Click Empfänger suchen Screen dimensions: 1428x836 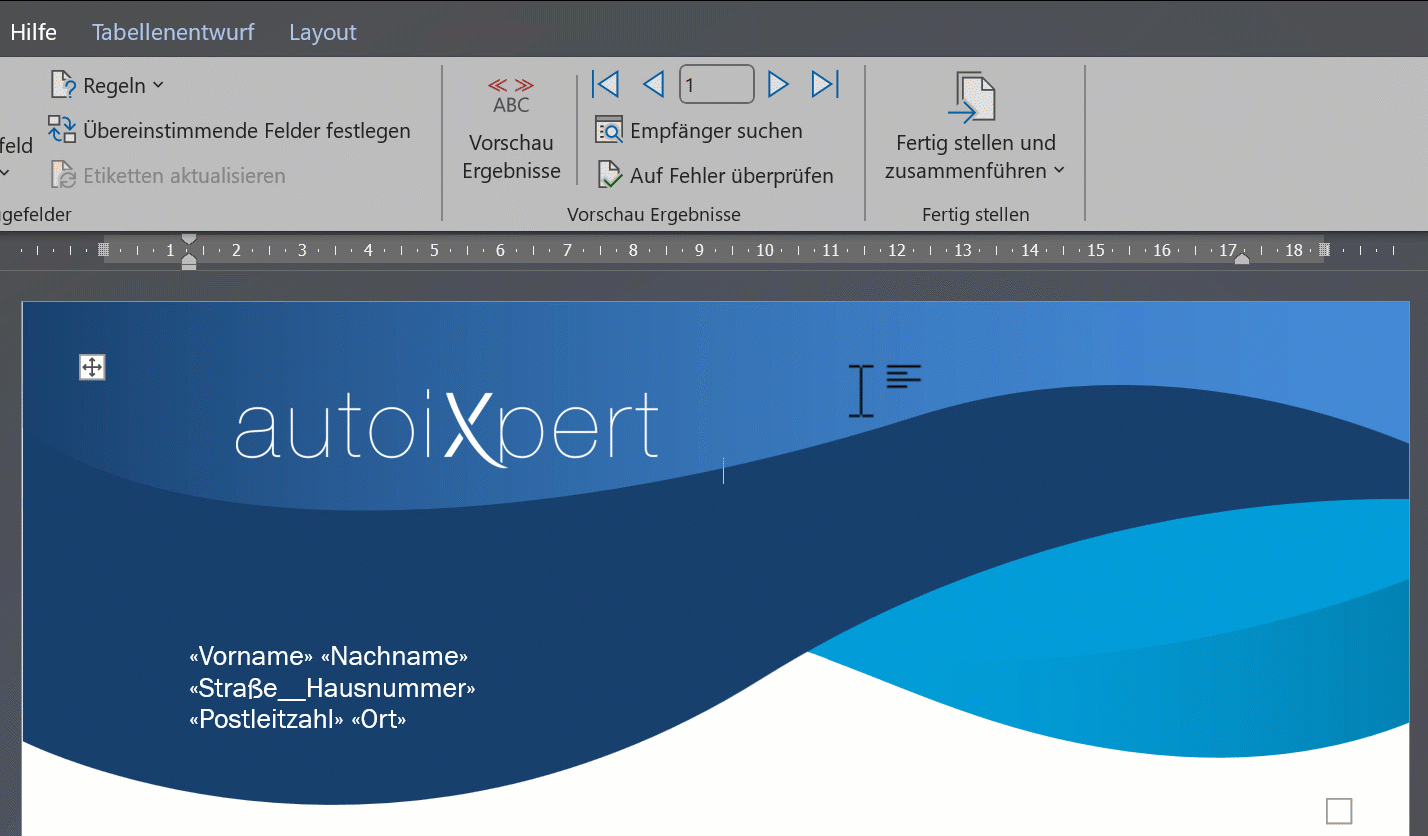699,131
